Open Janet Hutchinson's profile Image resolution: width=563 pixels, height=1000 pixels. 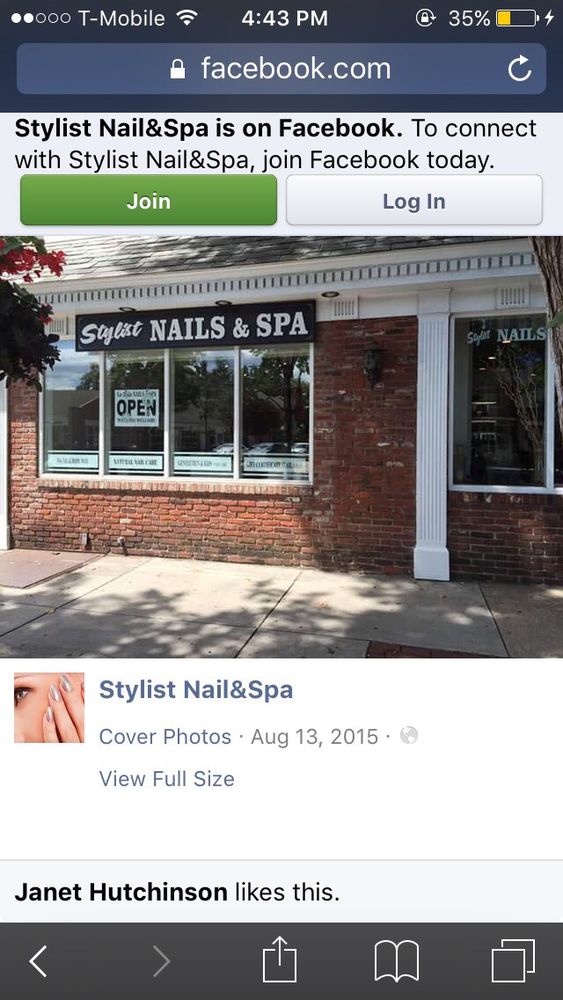point(121,892)
